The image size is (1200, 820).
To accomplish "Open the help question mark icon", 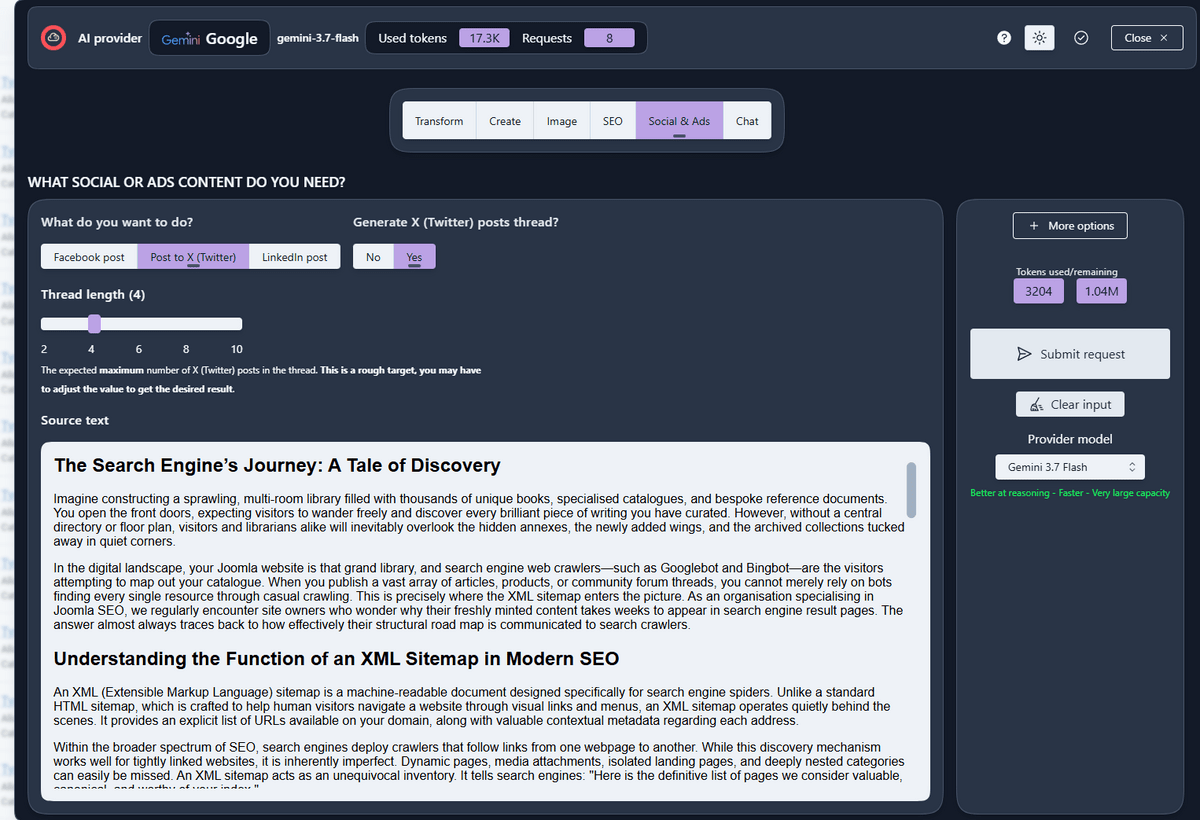I will (1004, 38).
